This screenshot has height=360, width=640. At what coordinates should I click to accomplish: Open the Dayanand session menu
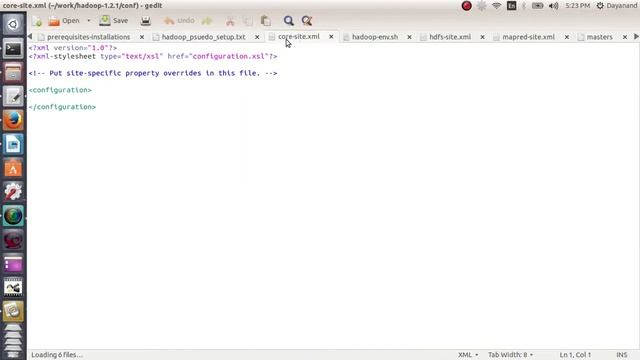[616, 6]
